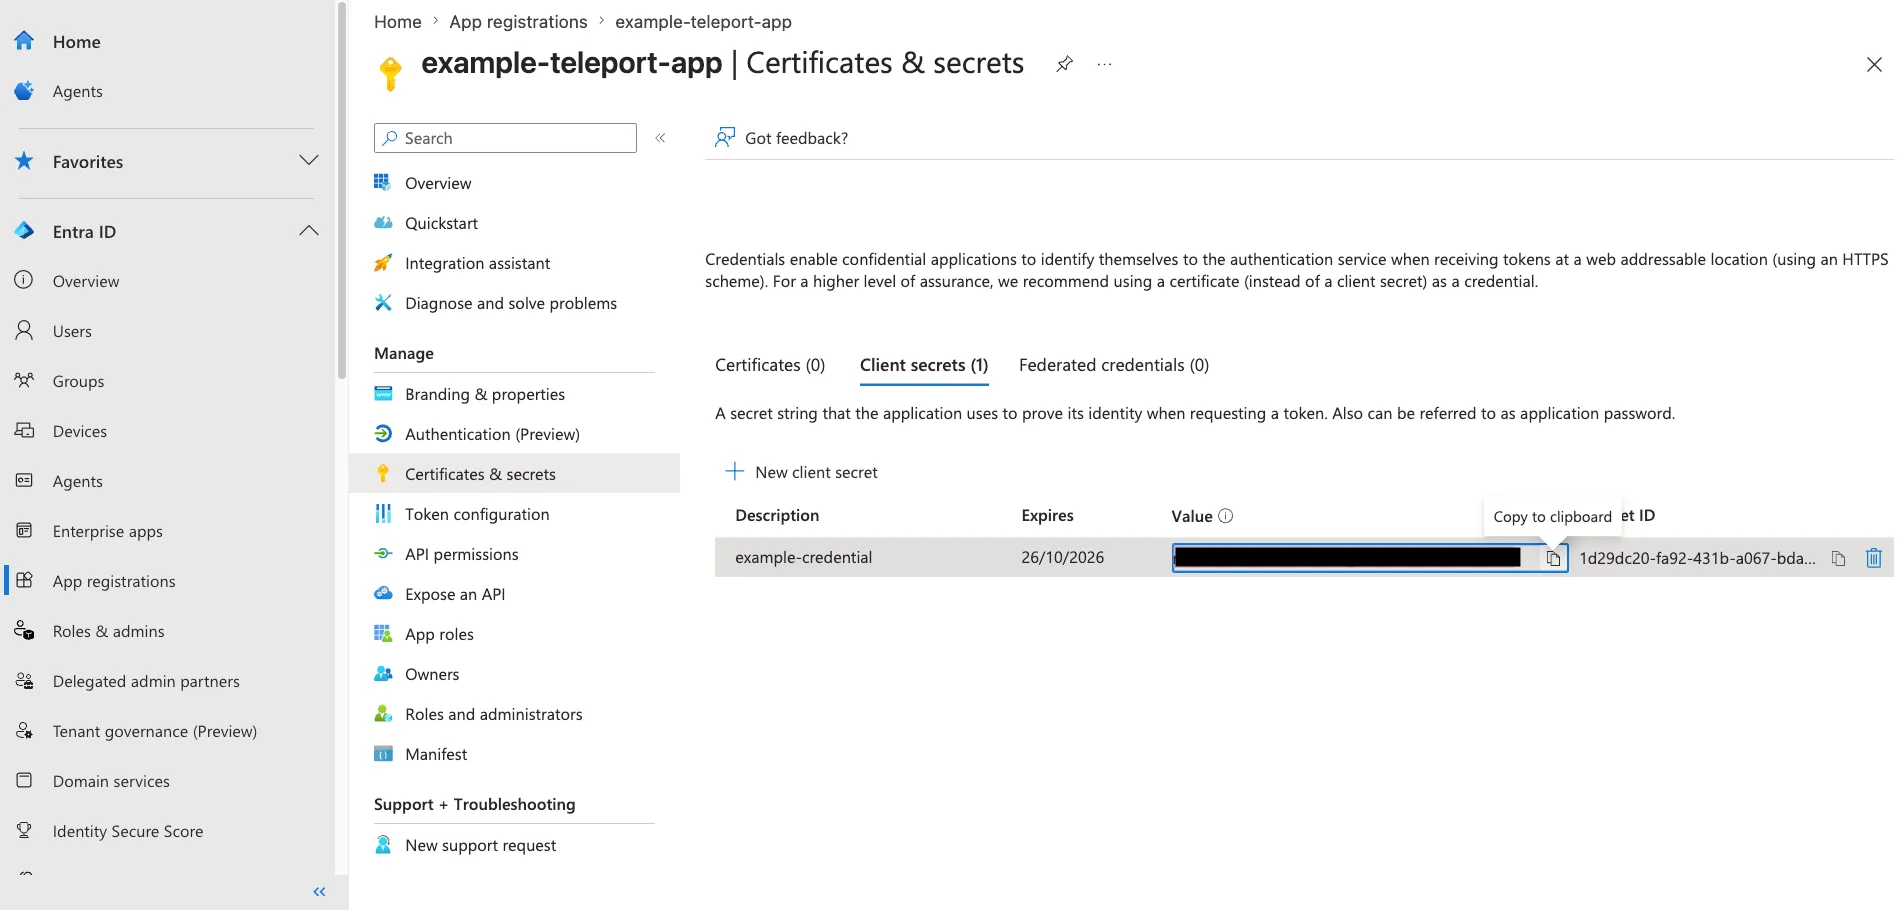Open the more options ellipsis menu

coord(1104,64)
